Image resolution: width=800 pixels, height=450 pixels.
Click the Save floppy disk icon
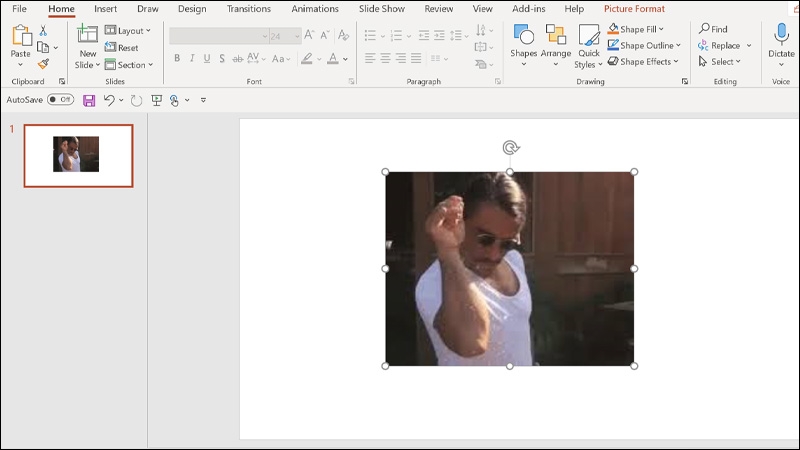(x=89, y=101)
